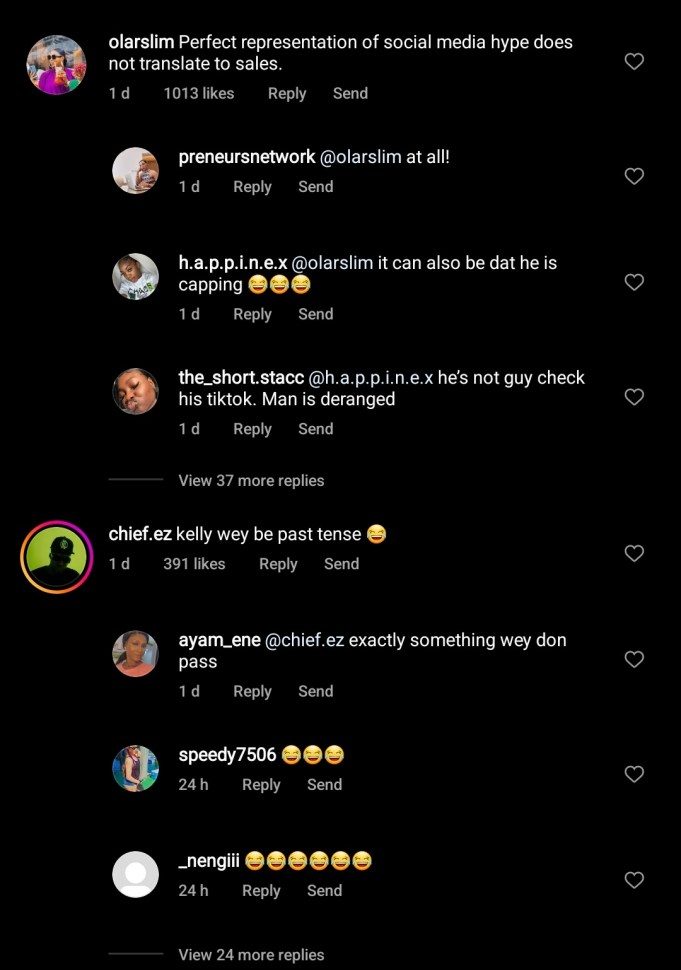Expand View 24 more replies

[x=251, y=954]
